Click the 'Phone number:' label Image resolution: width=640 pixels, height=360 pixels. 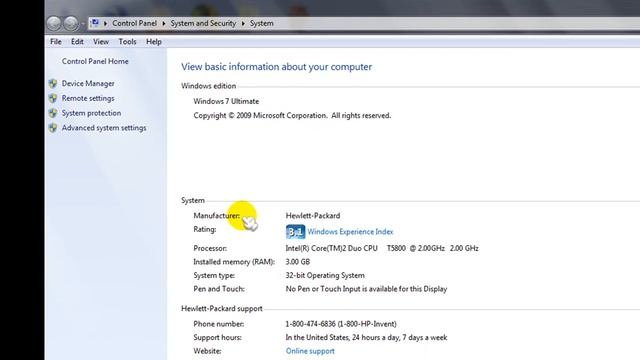[219, 324]
